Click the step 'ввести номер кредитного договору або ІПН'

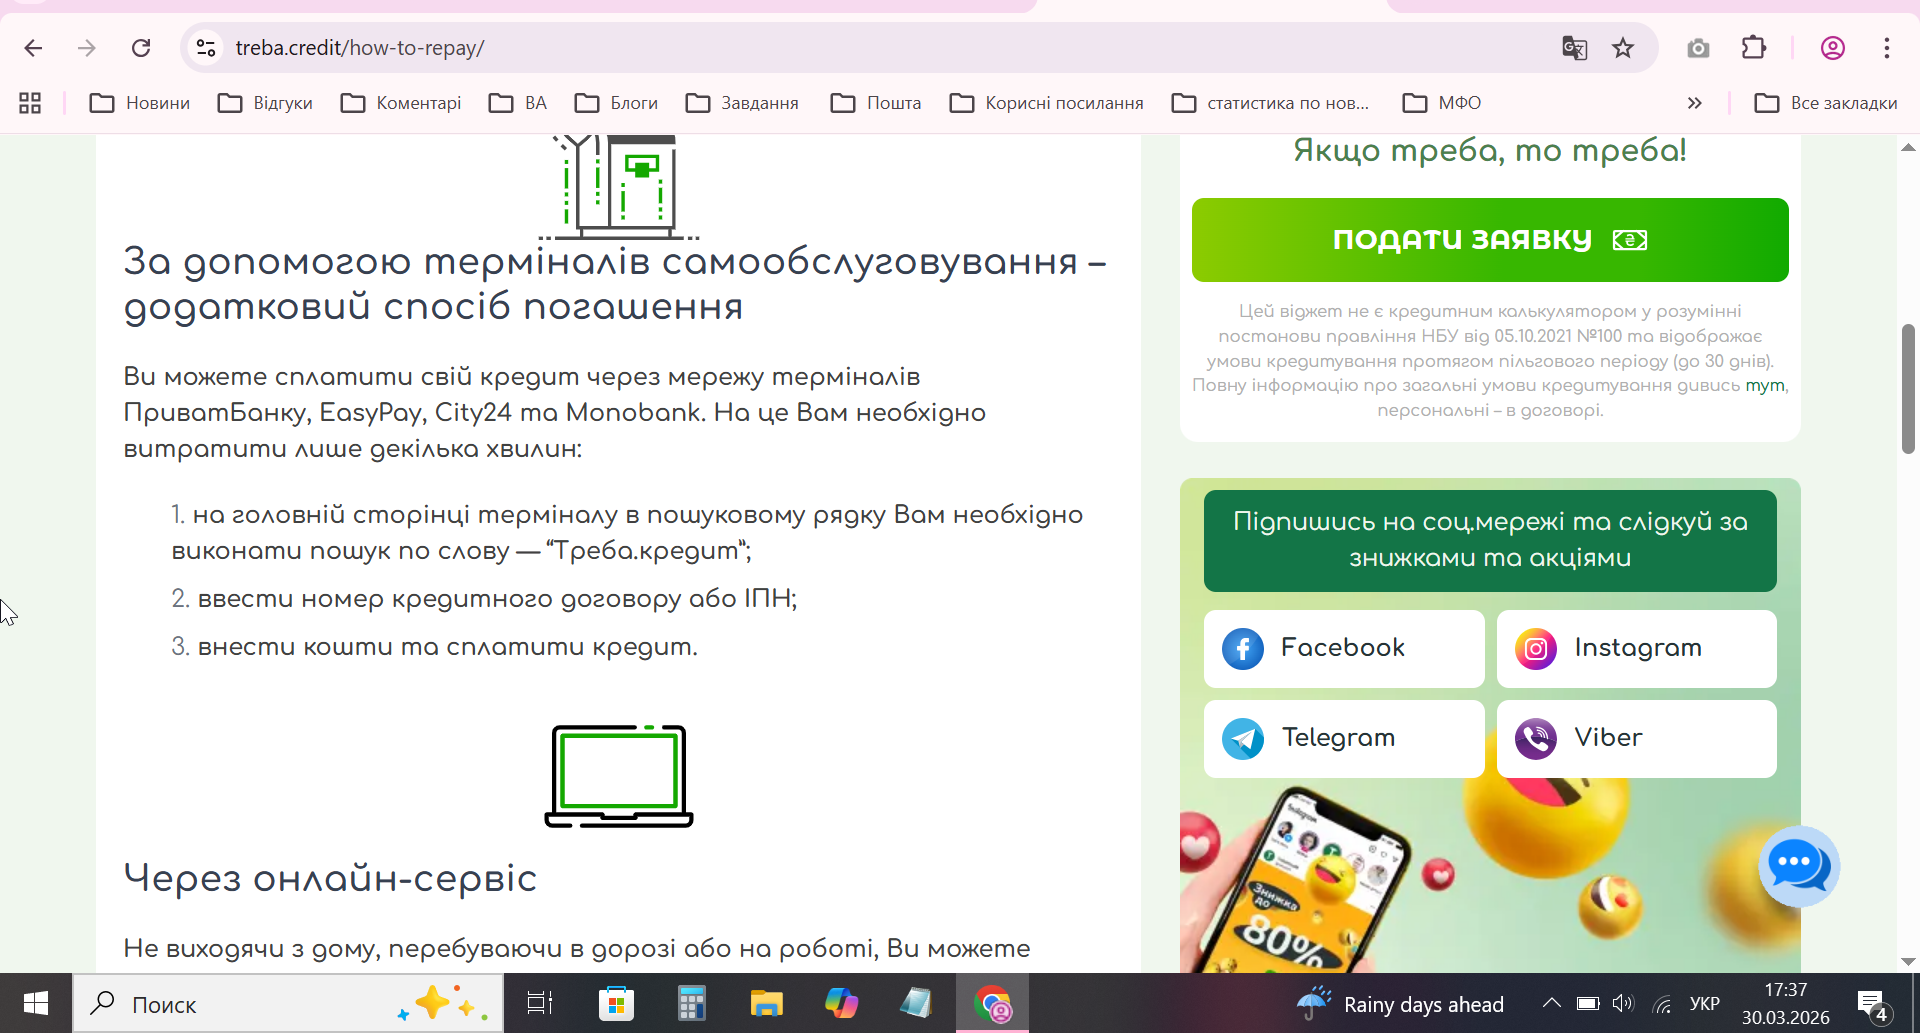pos(497,599)
